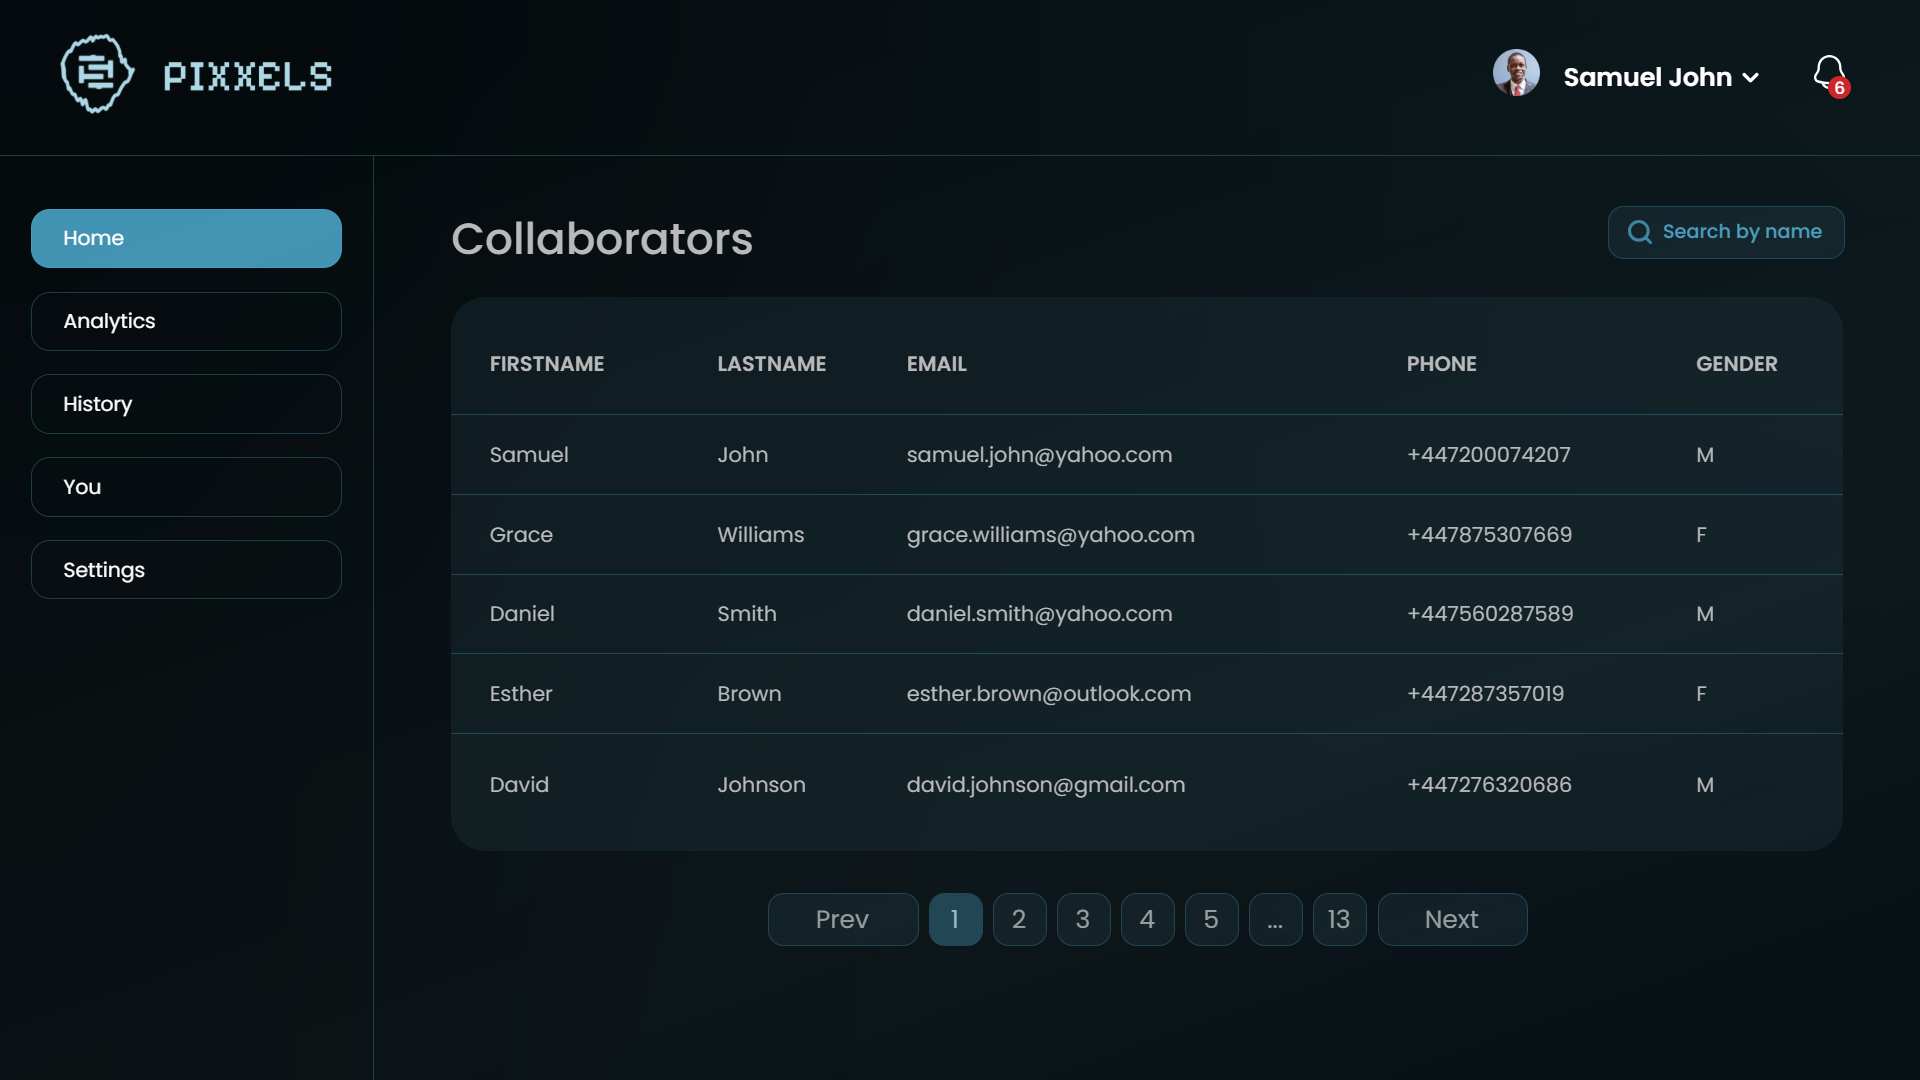The height and width of the screenshot is (1080, 1920).
Task: Go to page 2 of collaborators
Action: coord(1019,919)
